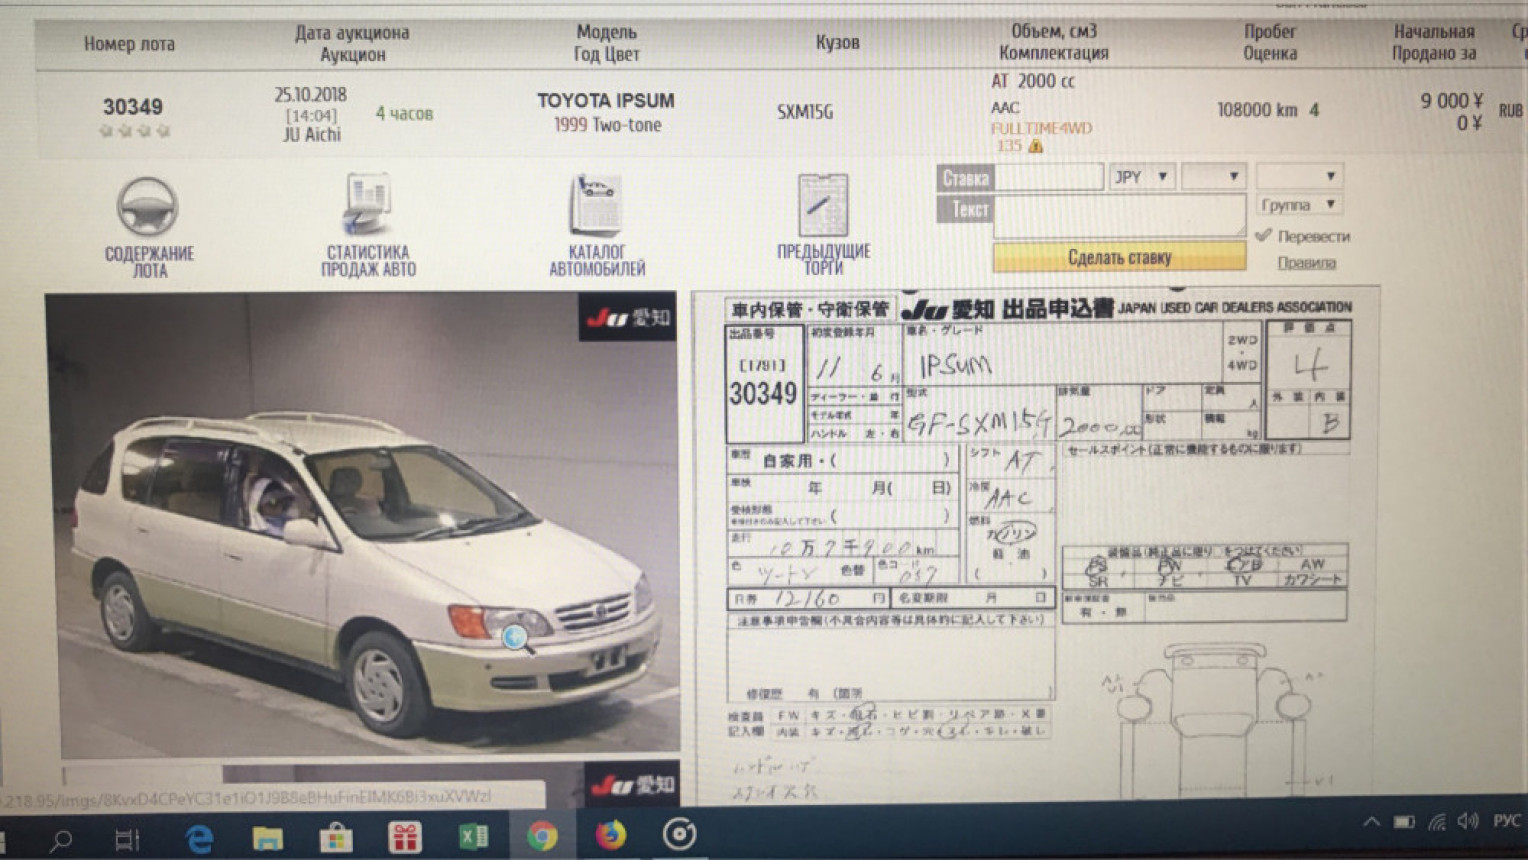Open the Правила link
The height and width of the screenshot is (860, 1528).
(1306, 263)
